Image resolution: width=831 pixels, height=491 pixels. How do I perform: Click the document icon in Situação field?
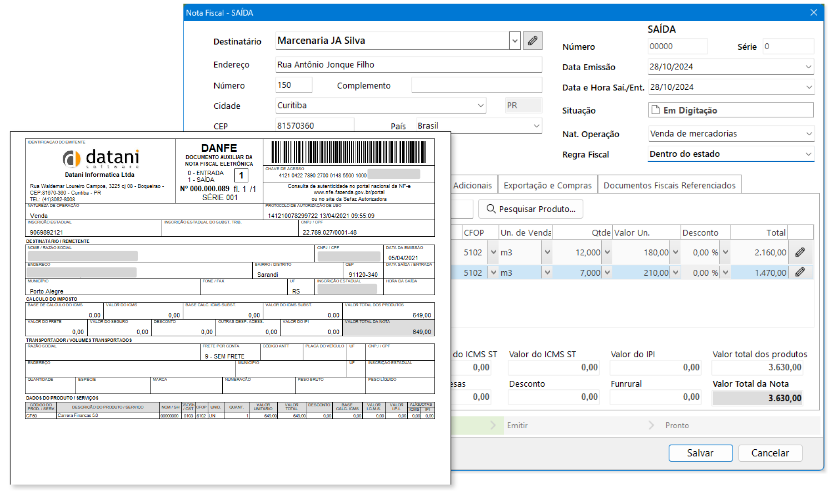[656, 110]
